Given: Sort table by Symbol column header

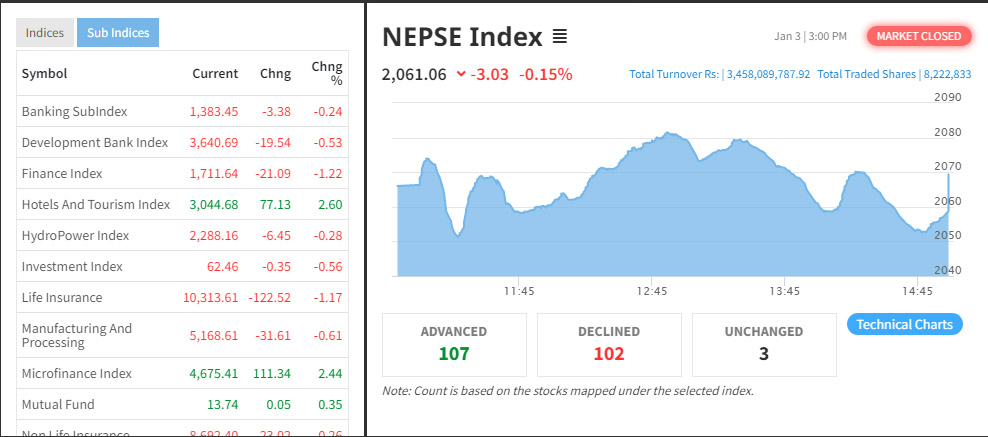Looking at the screenshot, I should pos(44,73).
